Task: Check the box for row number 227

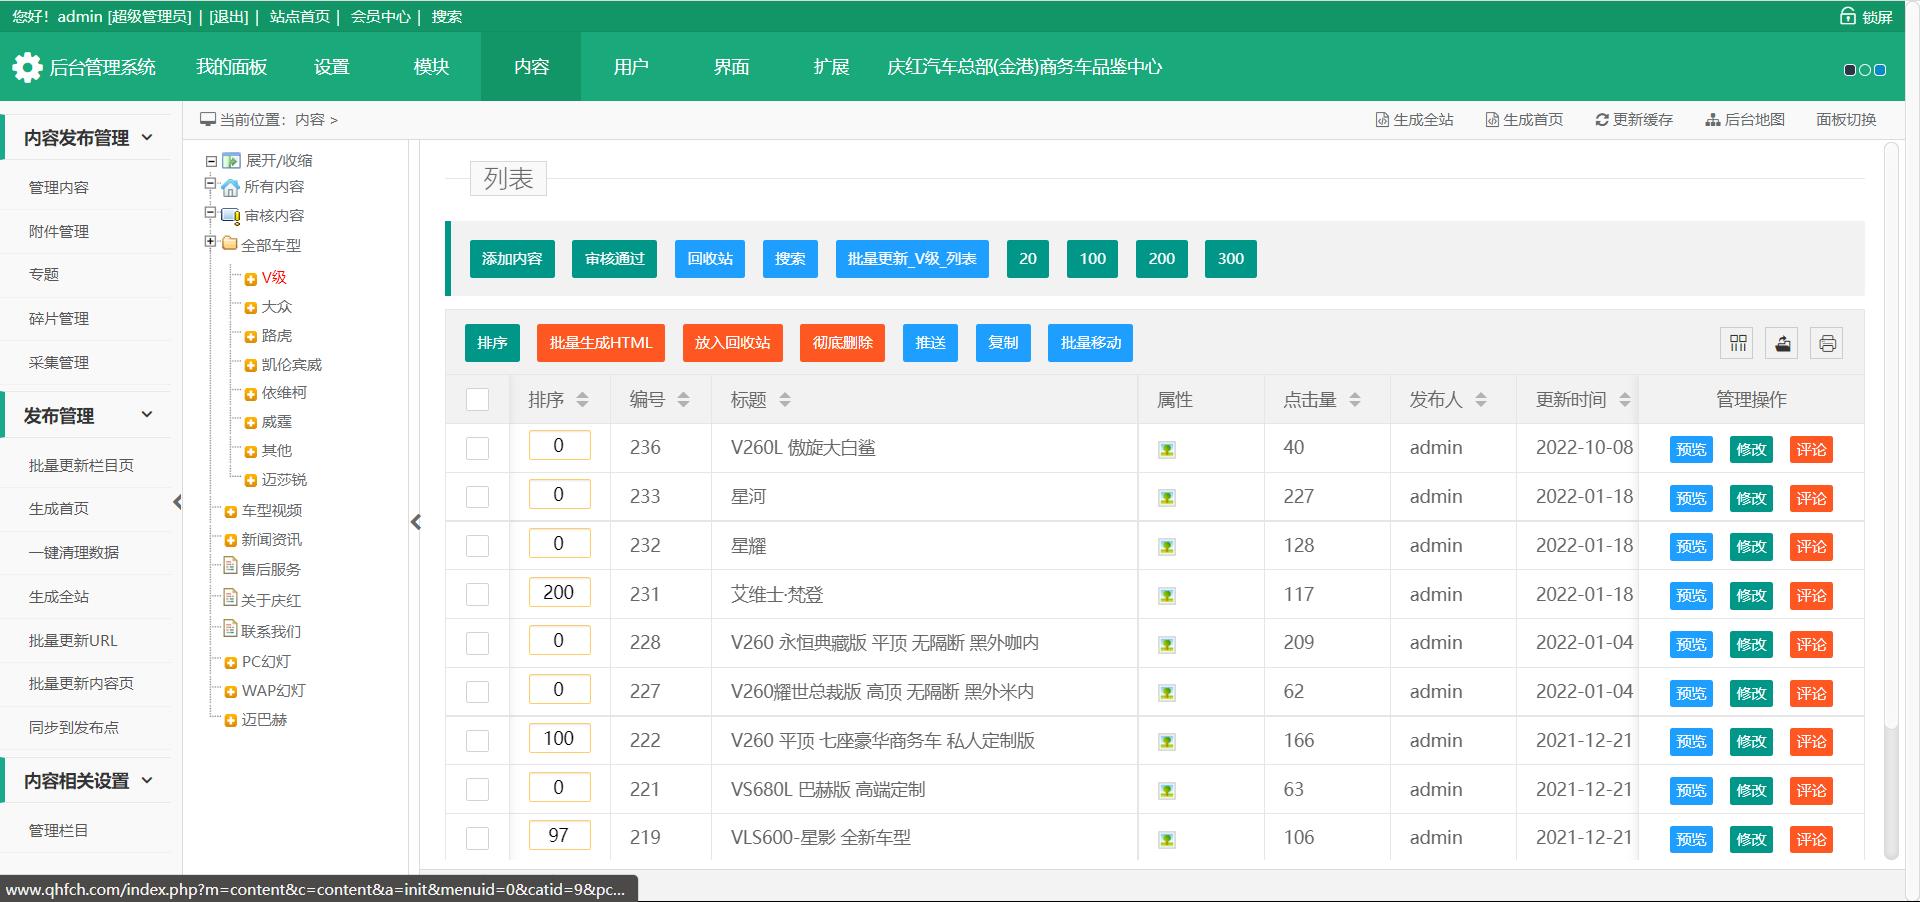Action: coord(478,693)
